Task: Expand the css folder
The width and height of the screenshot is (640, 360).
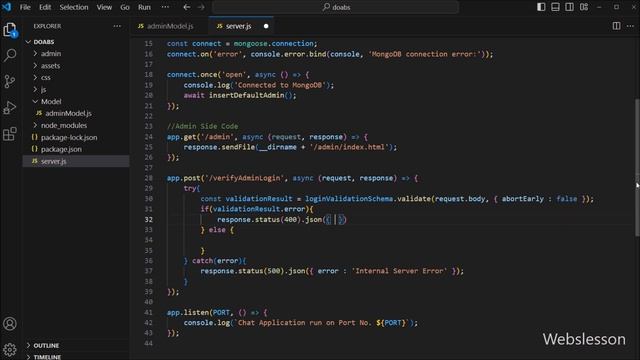Action: click(x=76, y=77)
